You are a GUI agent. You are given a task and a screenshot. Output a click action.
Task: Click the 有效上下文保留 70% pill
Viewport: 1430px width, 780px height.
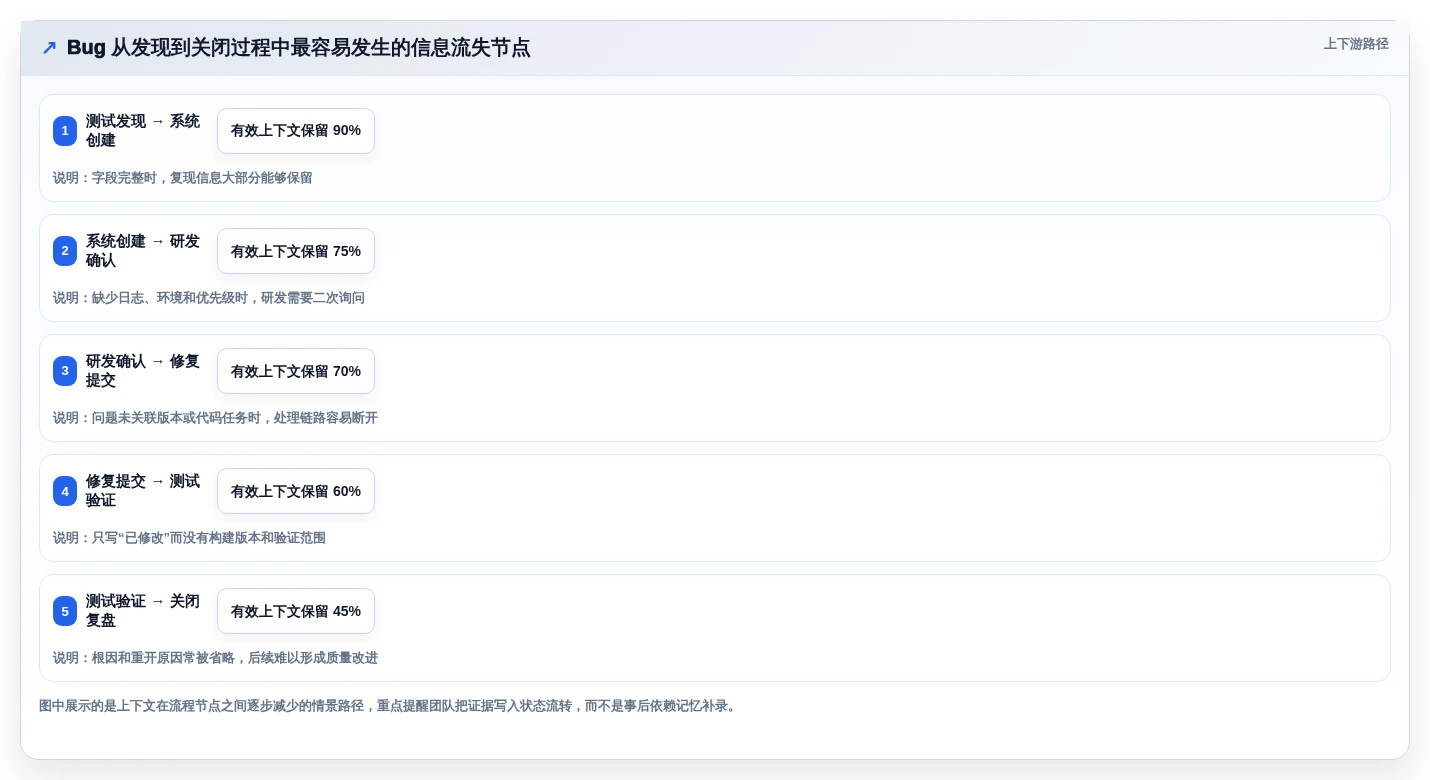[x=296, y=371]
